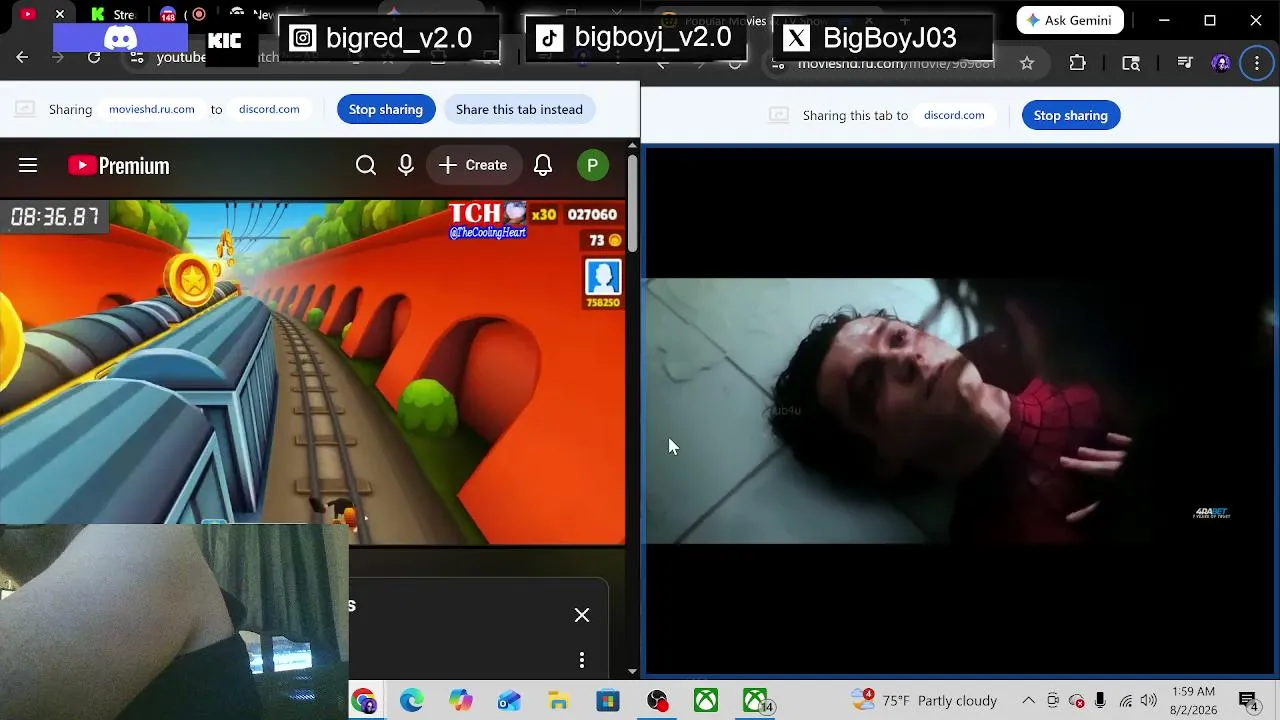
Task: Open the weather widget showing 75°F
Action: [924, 700]
